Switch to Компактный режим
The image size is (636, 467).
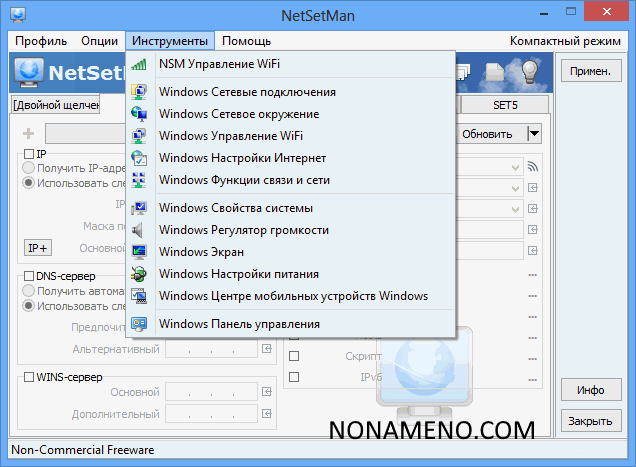coord(566,41)
